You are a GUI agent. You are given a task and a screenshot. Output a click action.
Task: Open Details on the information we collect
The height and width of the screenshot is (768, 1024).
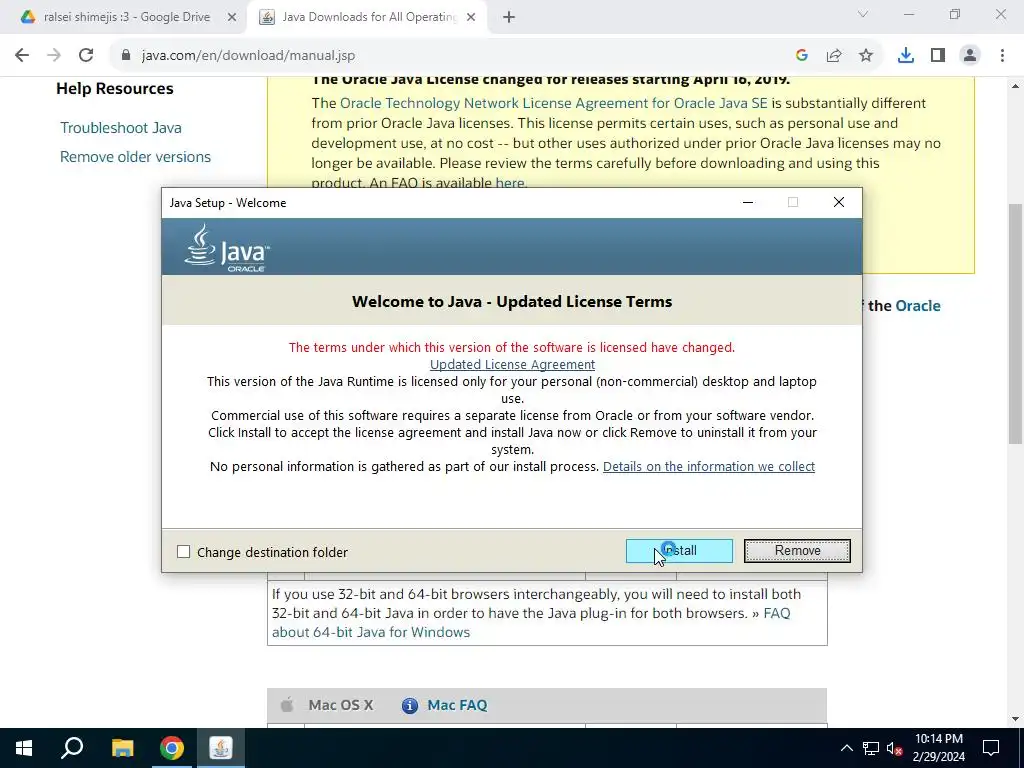[x=709, y=466]
